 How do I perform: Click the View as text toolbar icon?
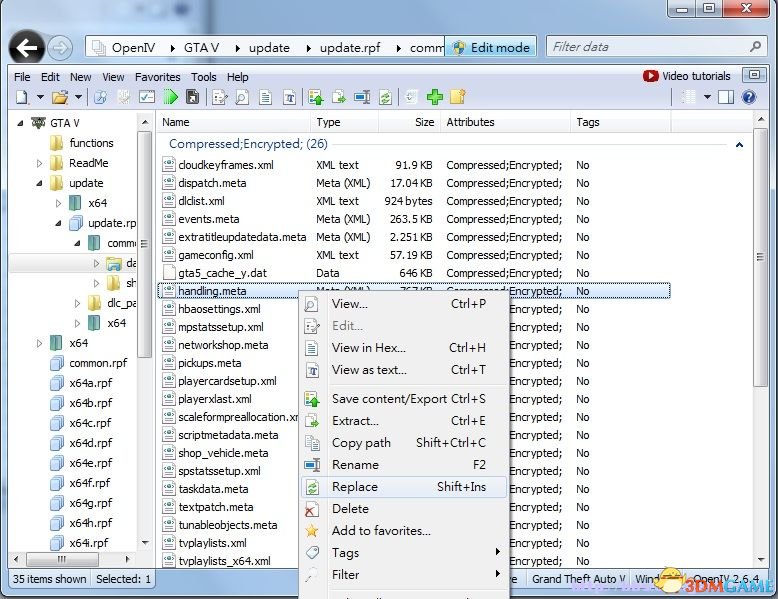pos(289,97)
